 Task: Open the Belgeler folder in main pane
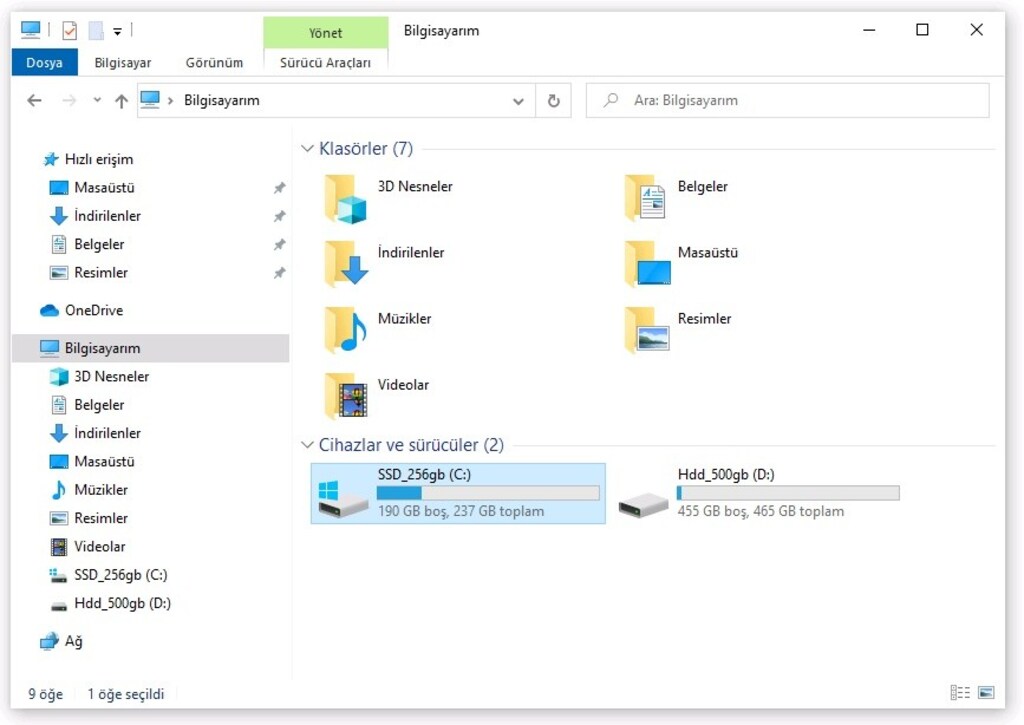click(x=645, y=198)
